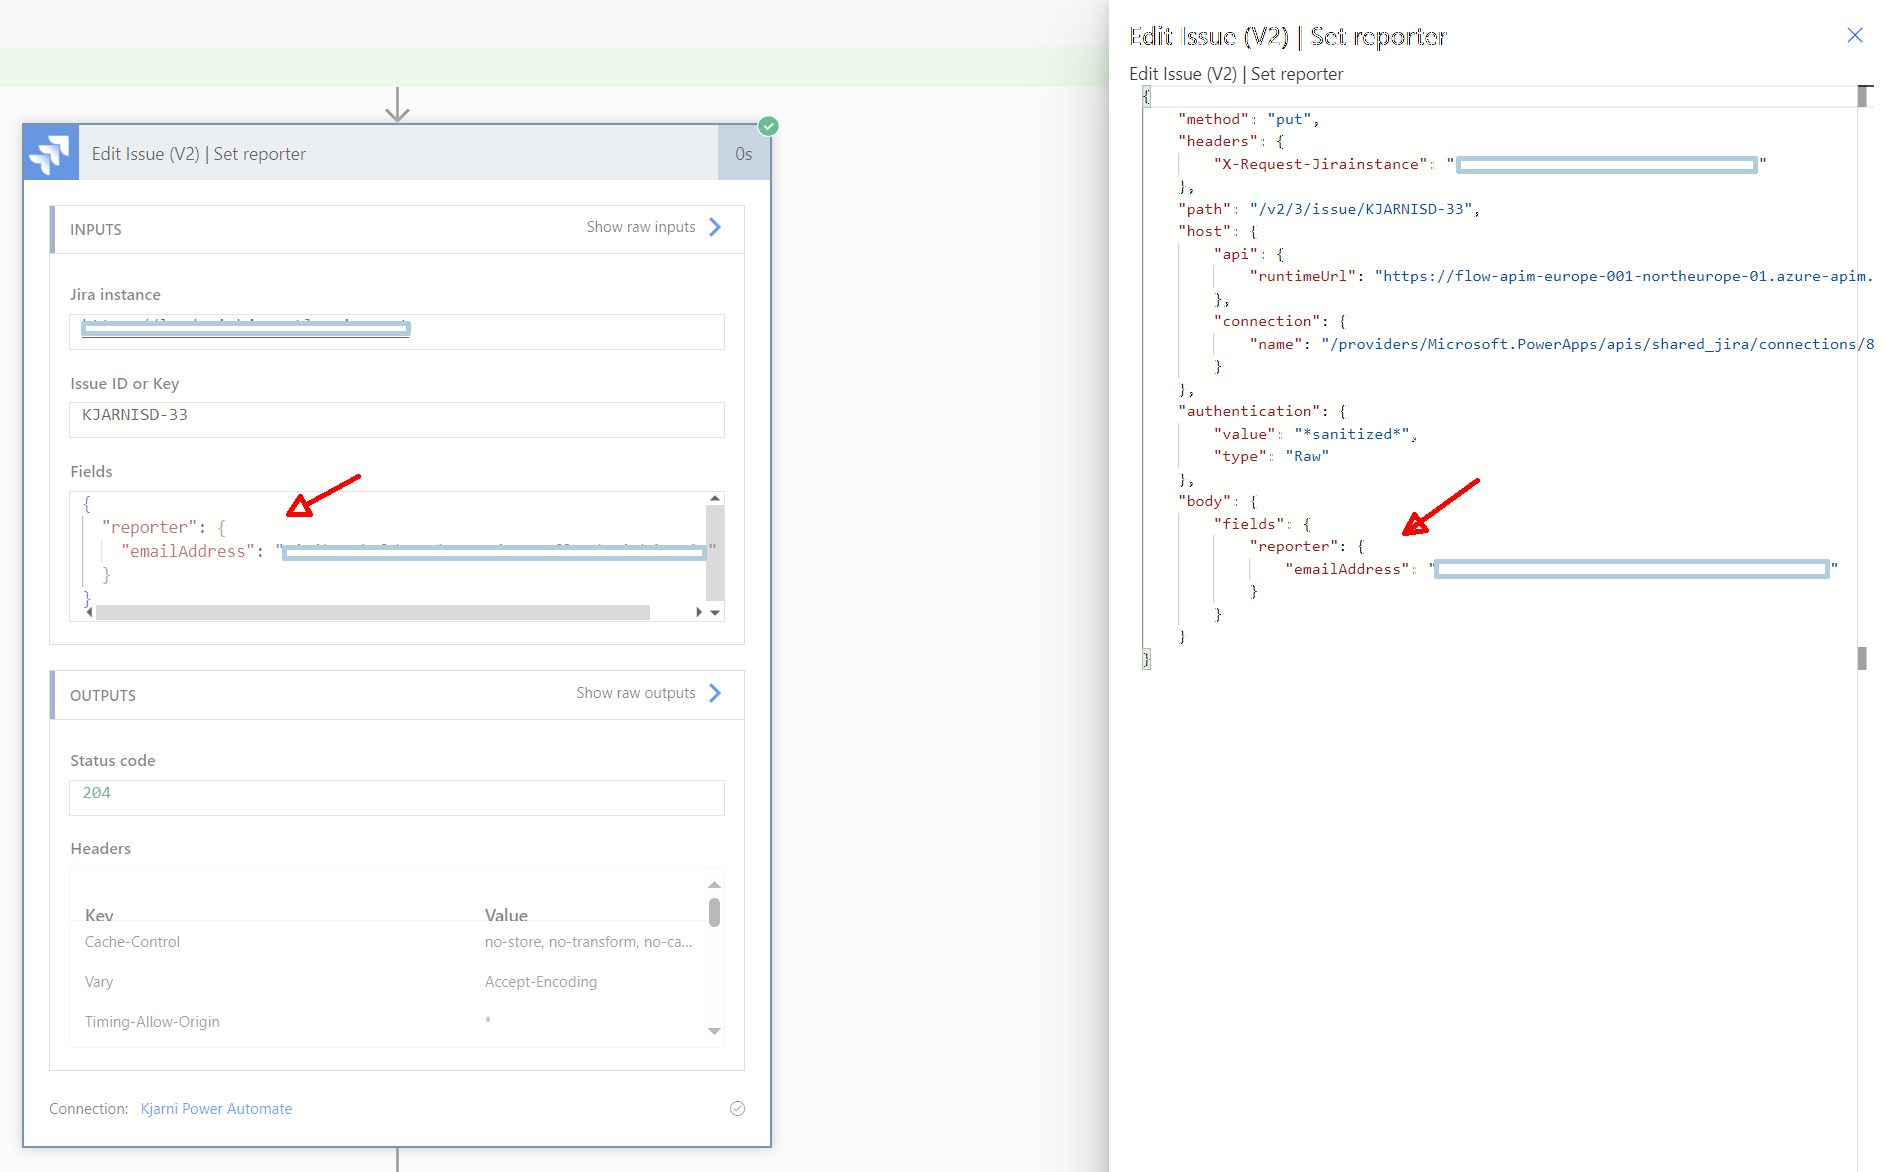Click Headers table scroll up arrow
Image resolution: width=1886 pixels, height=1172 pixels.
714,885
